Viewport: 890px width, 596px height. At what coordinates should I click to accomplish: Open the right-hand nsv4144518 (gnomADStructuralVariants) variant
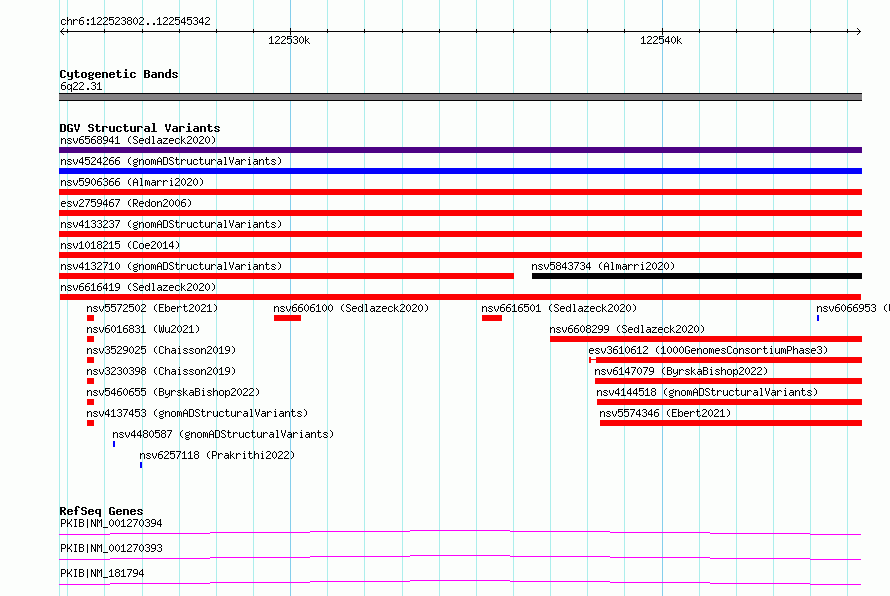pyautogui.click(x=707, y=392)
